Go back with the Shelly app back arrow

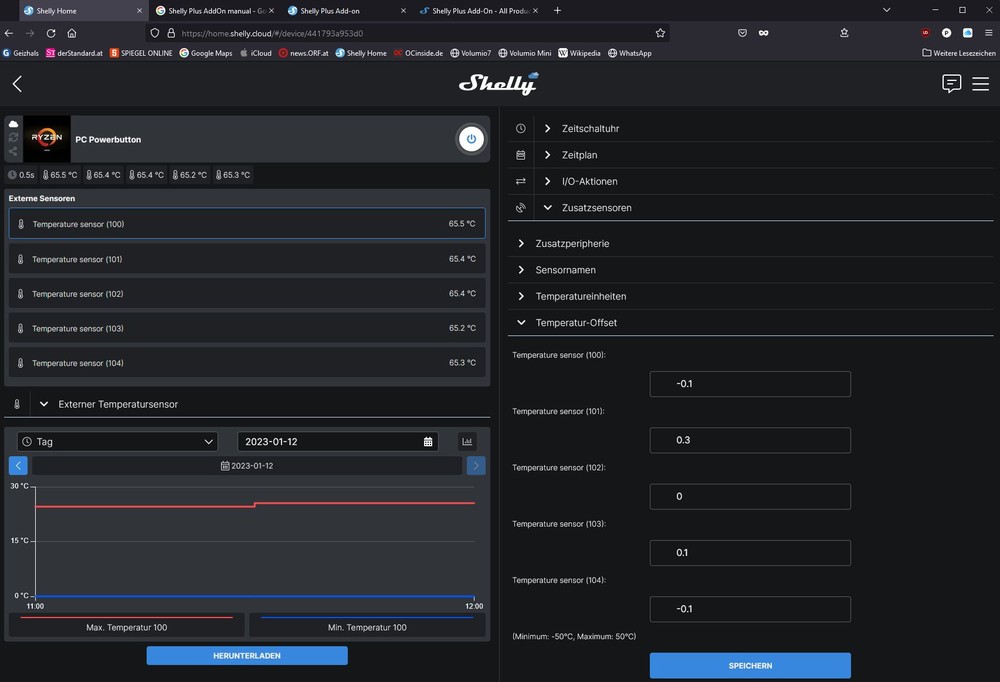click(17, 84)
